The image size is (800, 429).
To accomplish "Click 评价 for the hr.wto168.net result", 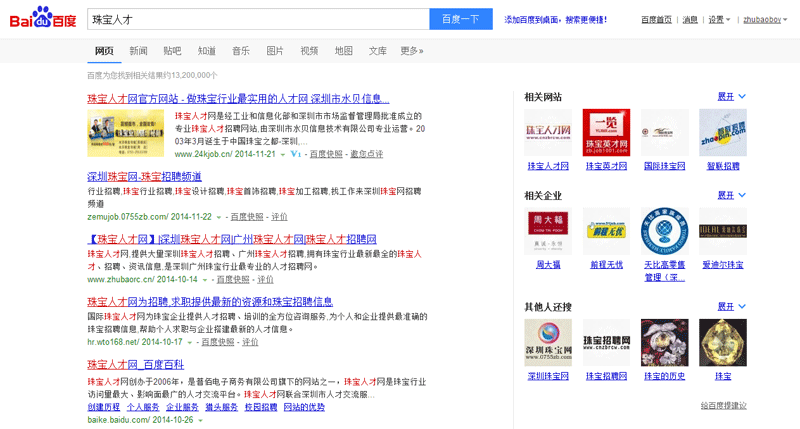I will tap(250, 342).
